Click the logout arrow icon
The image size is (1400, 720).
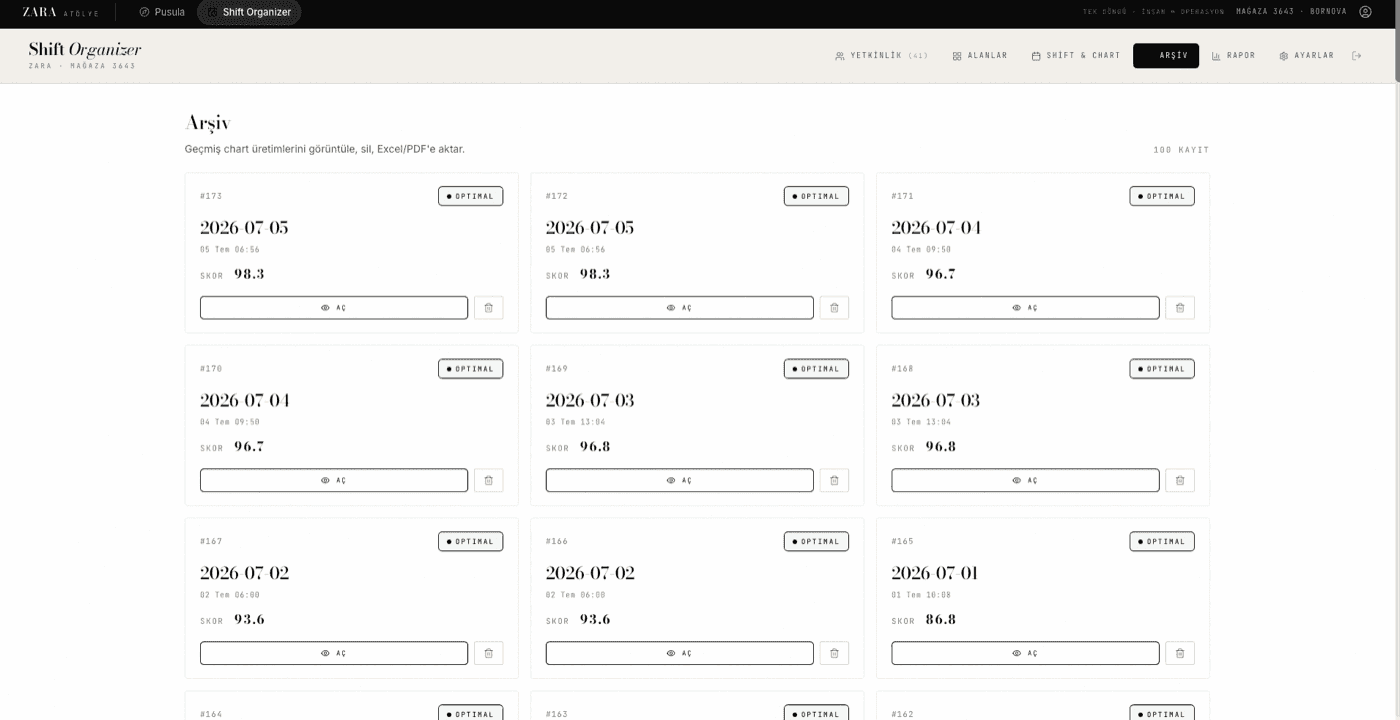point(1357,56)
